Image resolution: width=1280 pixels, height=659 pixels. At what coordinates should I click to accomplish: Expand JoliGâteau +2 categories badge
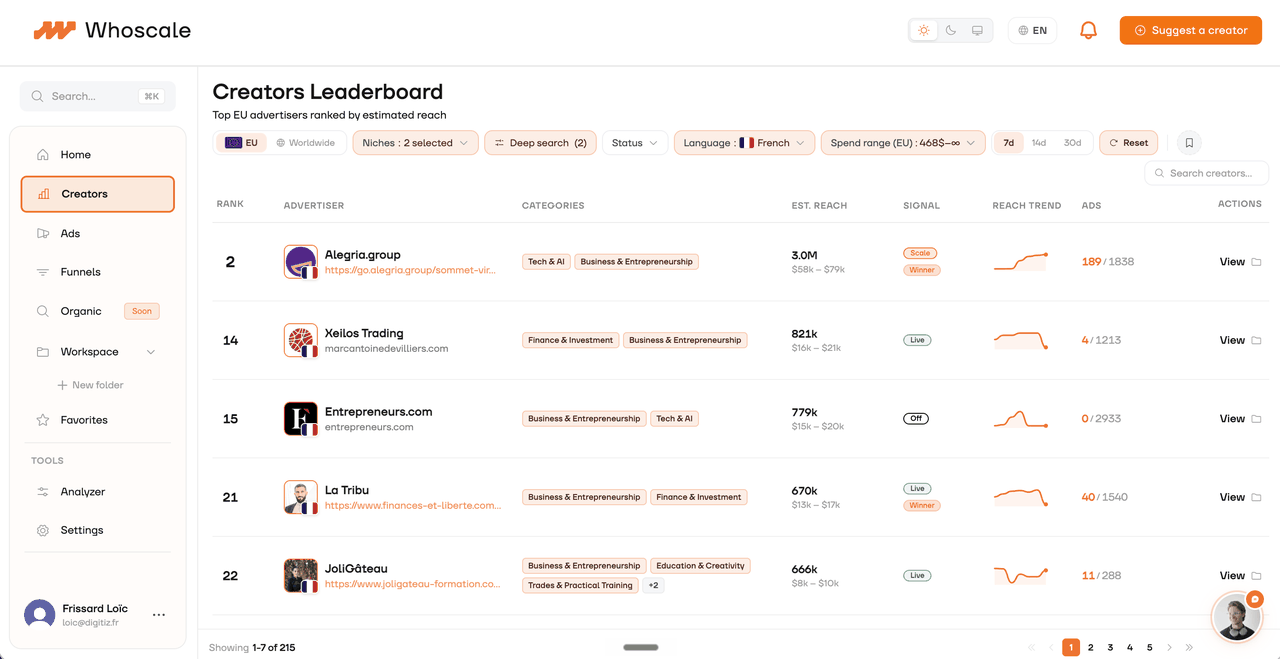coord(654,585)
